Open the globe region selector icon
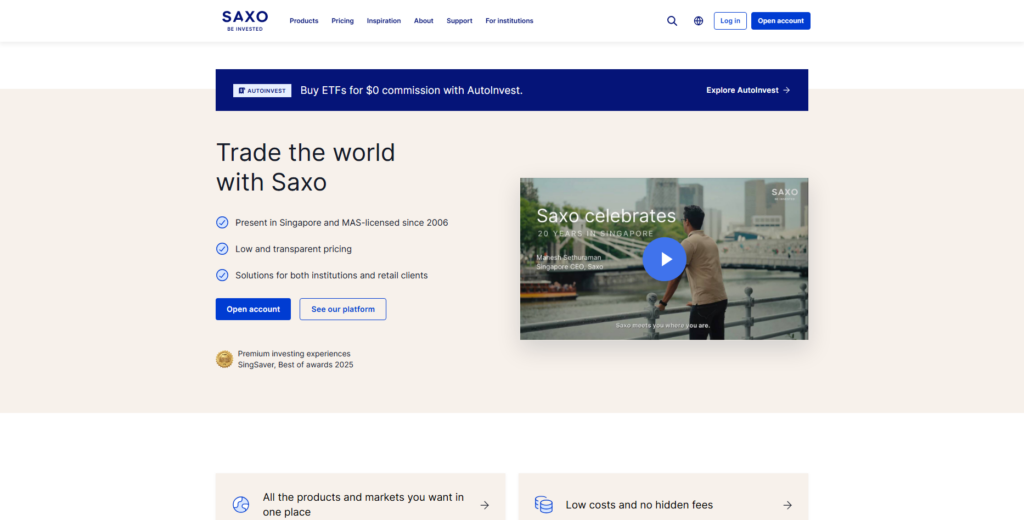The height and width of the screenshot is (520, 1024). pyautogui.click(x=699, y=21)
